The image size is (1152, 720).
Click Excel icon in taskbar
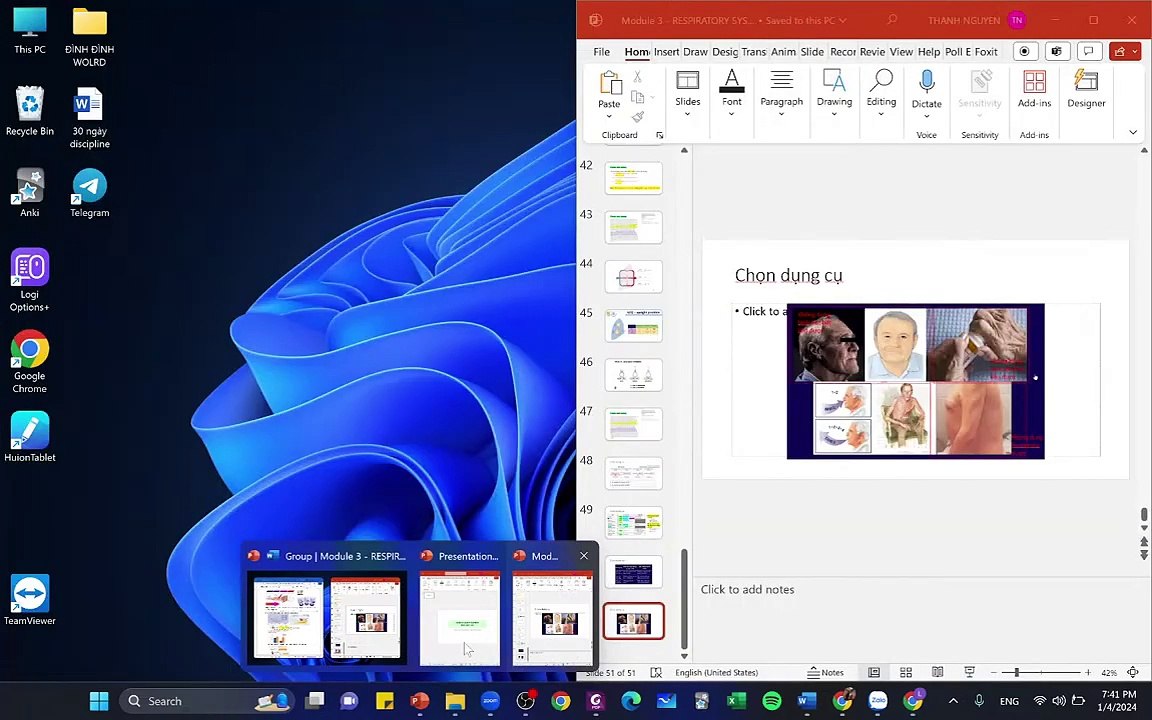pyautogui.click(x=736, y=701)
